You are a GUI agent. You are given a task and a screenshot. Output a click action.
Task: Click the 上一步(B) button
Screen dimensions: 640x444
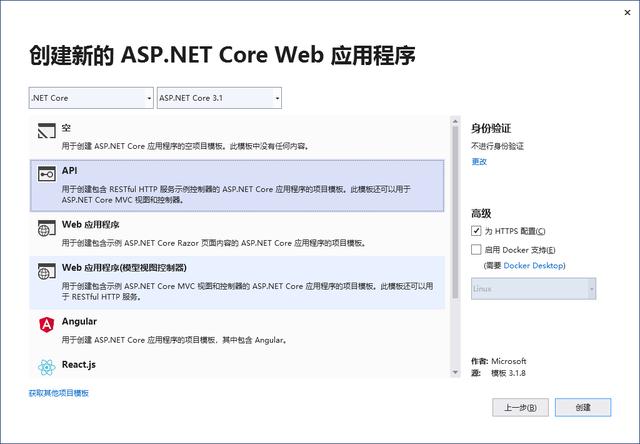pyautogui.click(x=520, y=407)
